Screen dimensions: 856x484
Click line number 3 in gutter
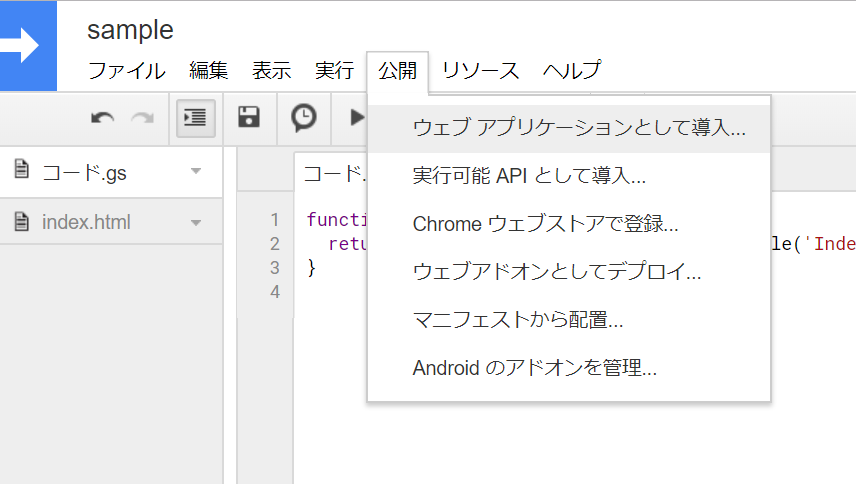[275, 268]
